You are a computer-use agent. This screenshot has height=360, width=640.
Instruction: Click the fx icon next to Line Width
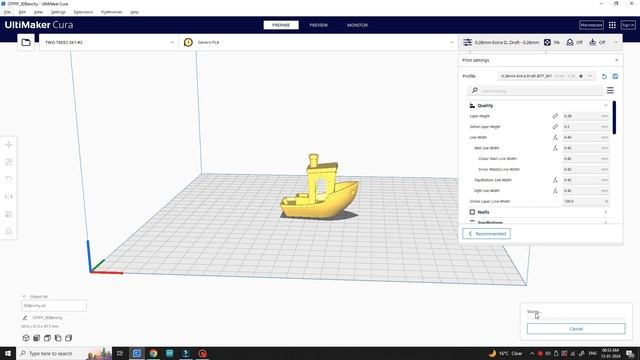pyautogui.click(x=555, y=138)
